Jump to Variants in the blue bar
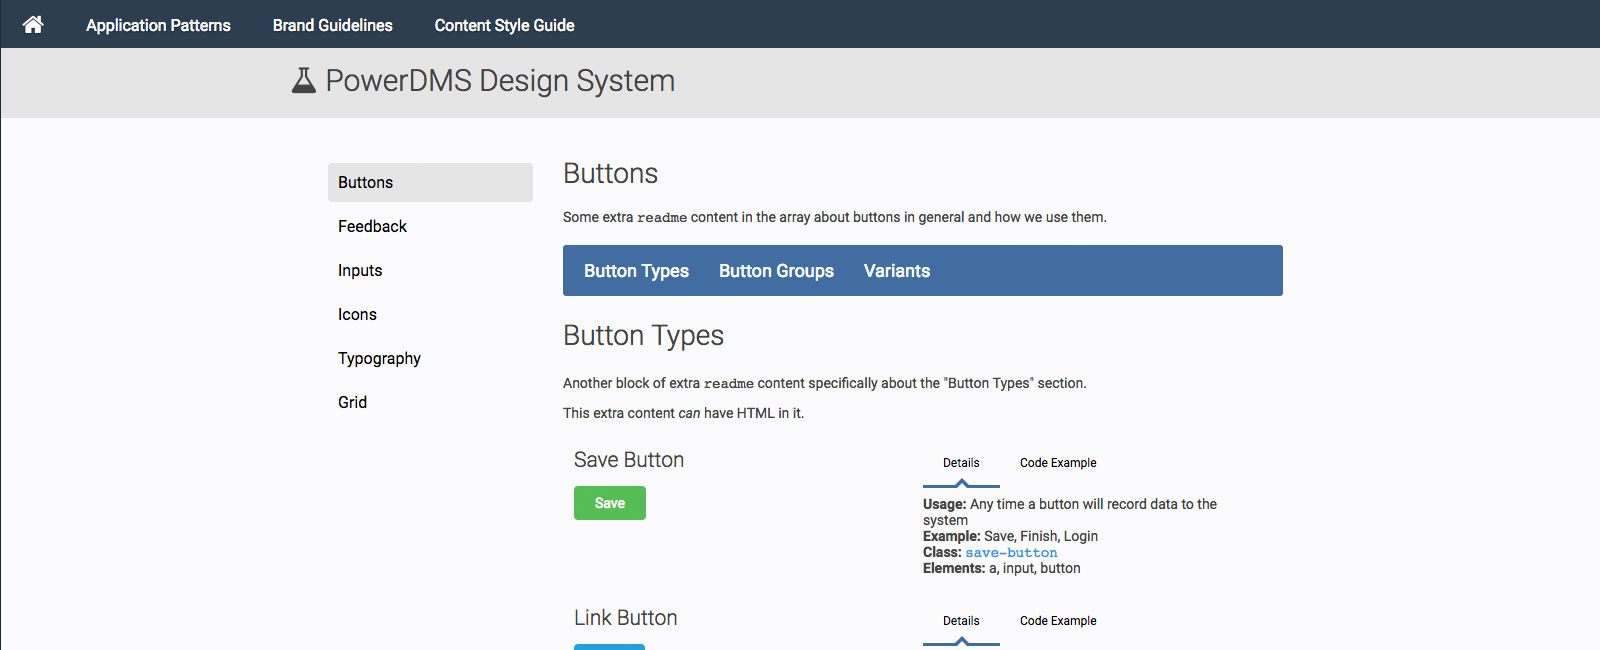 pyautogui.click(x=896, y=271)
